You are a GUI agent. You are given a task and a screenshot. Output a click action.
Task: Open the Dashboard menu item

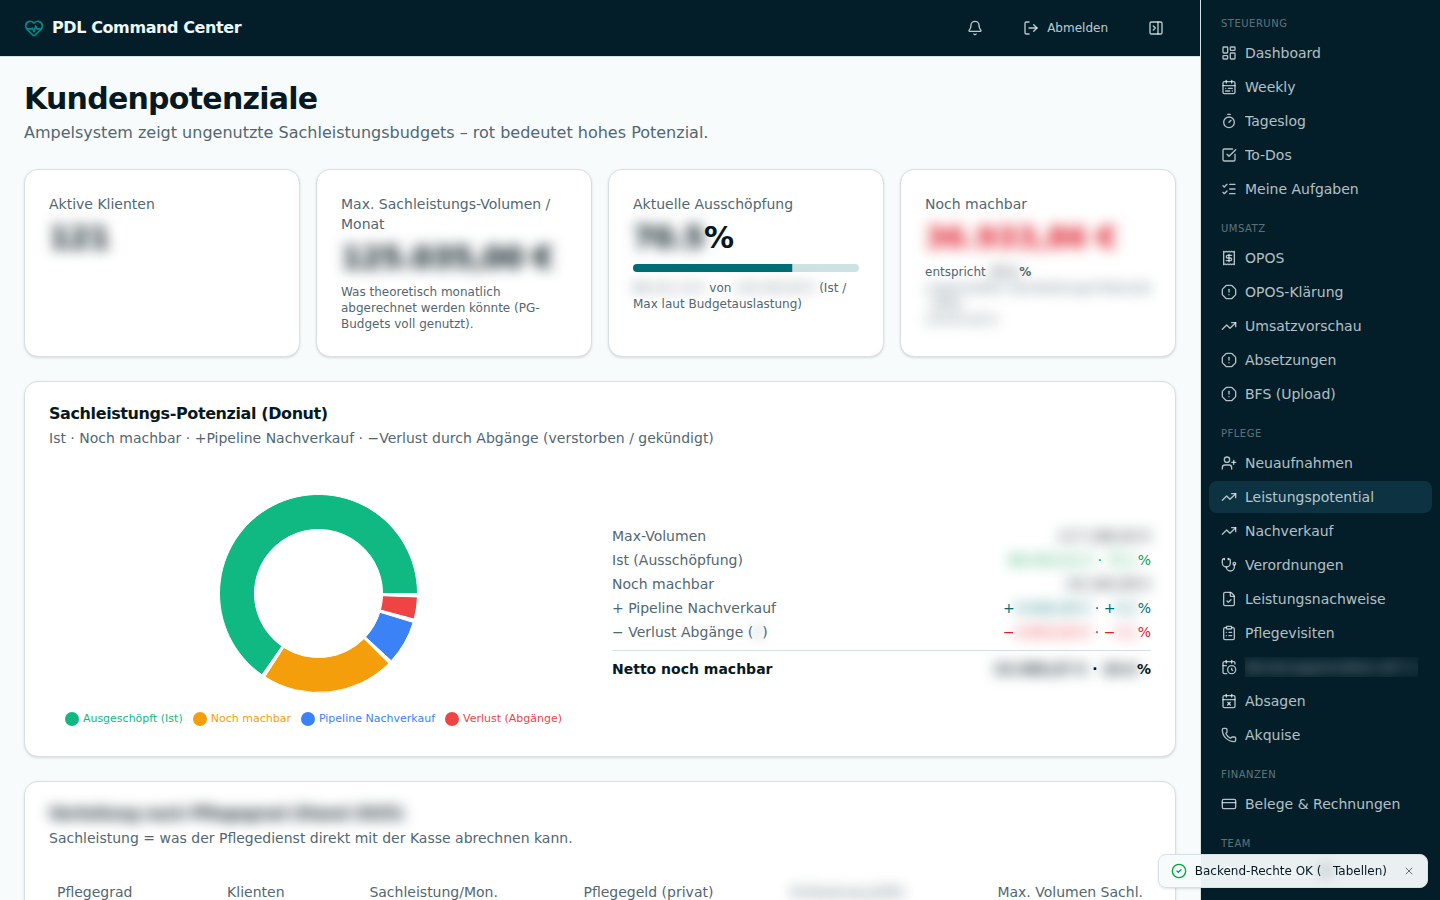coord(1320,53)
